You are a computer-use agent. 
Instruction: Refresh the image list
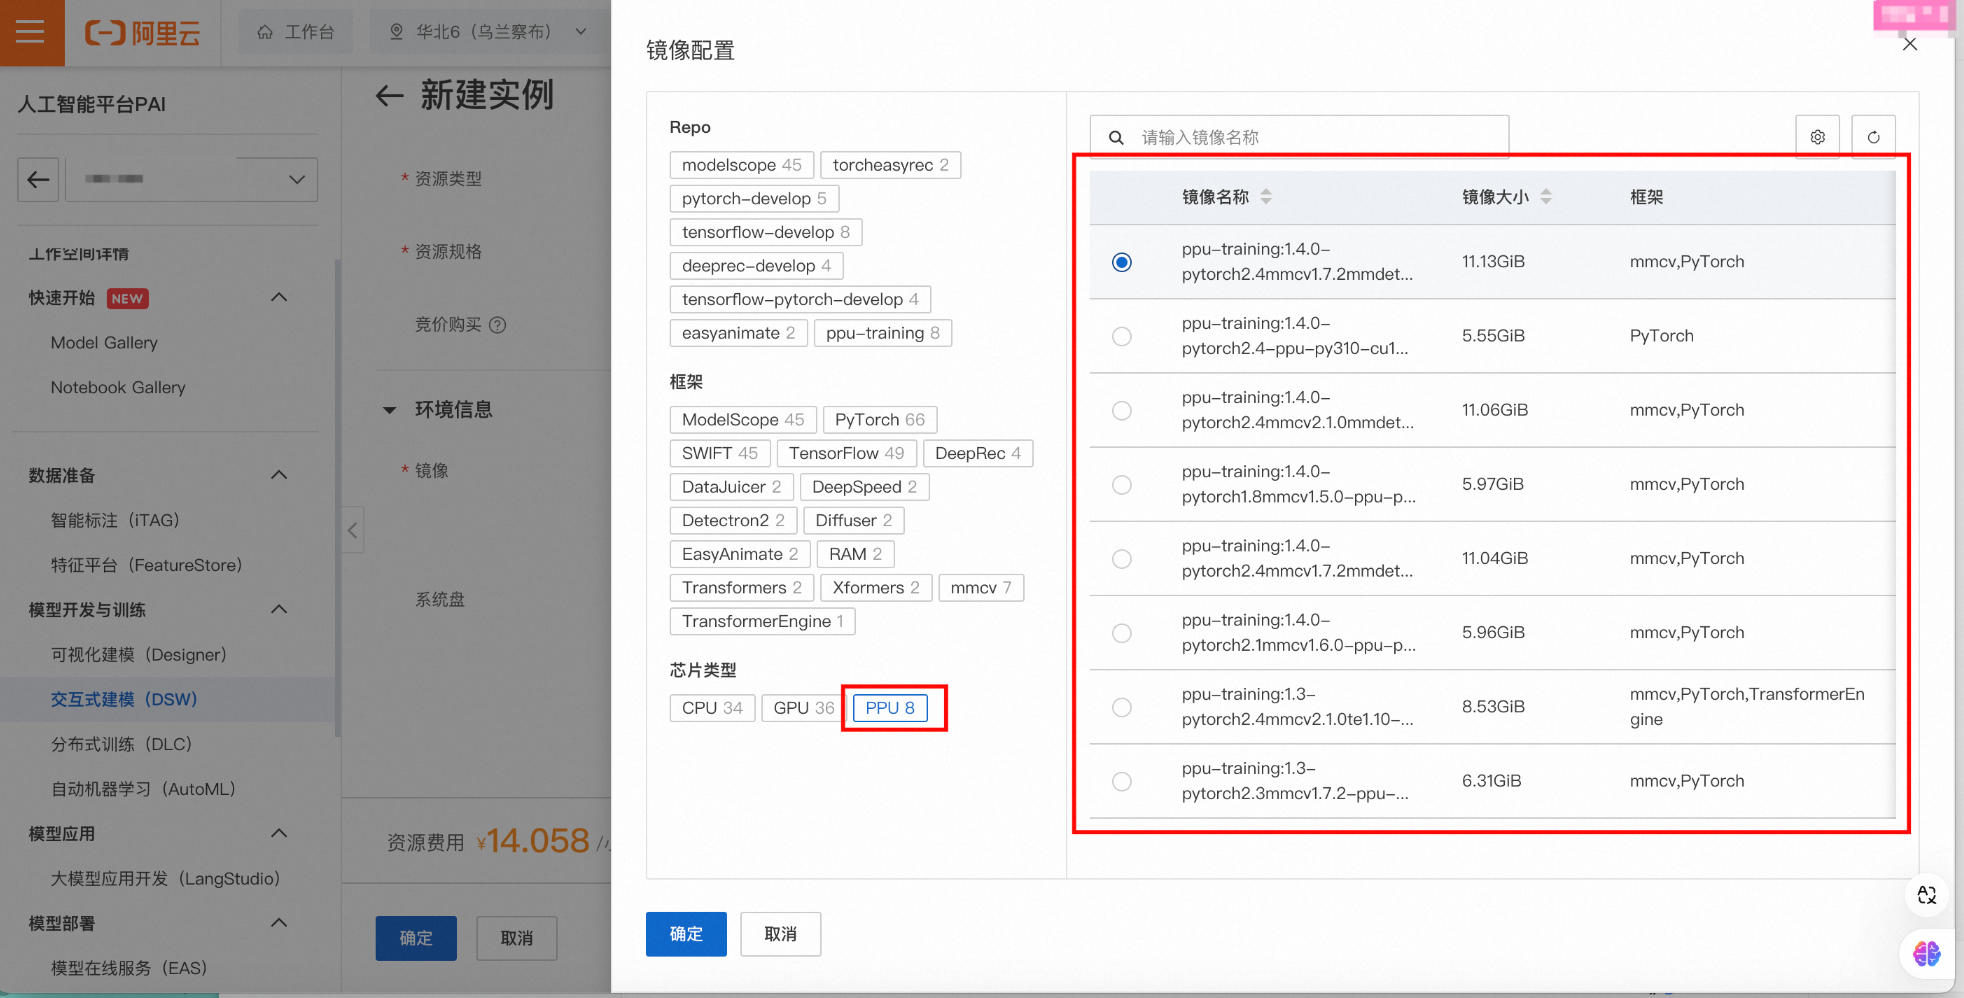tap(1874, 137)
